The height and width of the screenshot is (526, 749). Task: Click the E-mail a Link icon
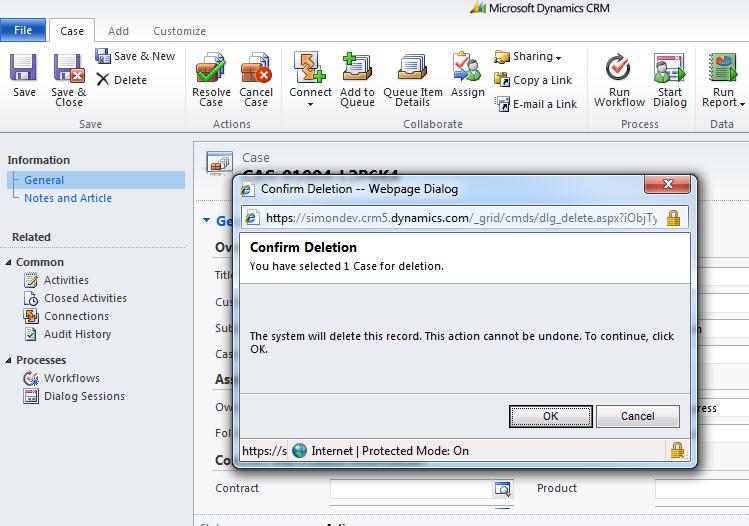(502, 103)
